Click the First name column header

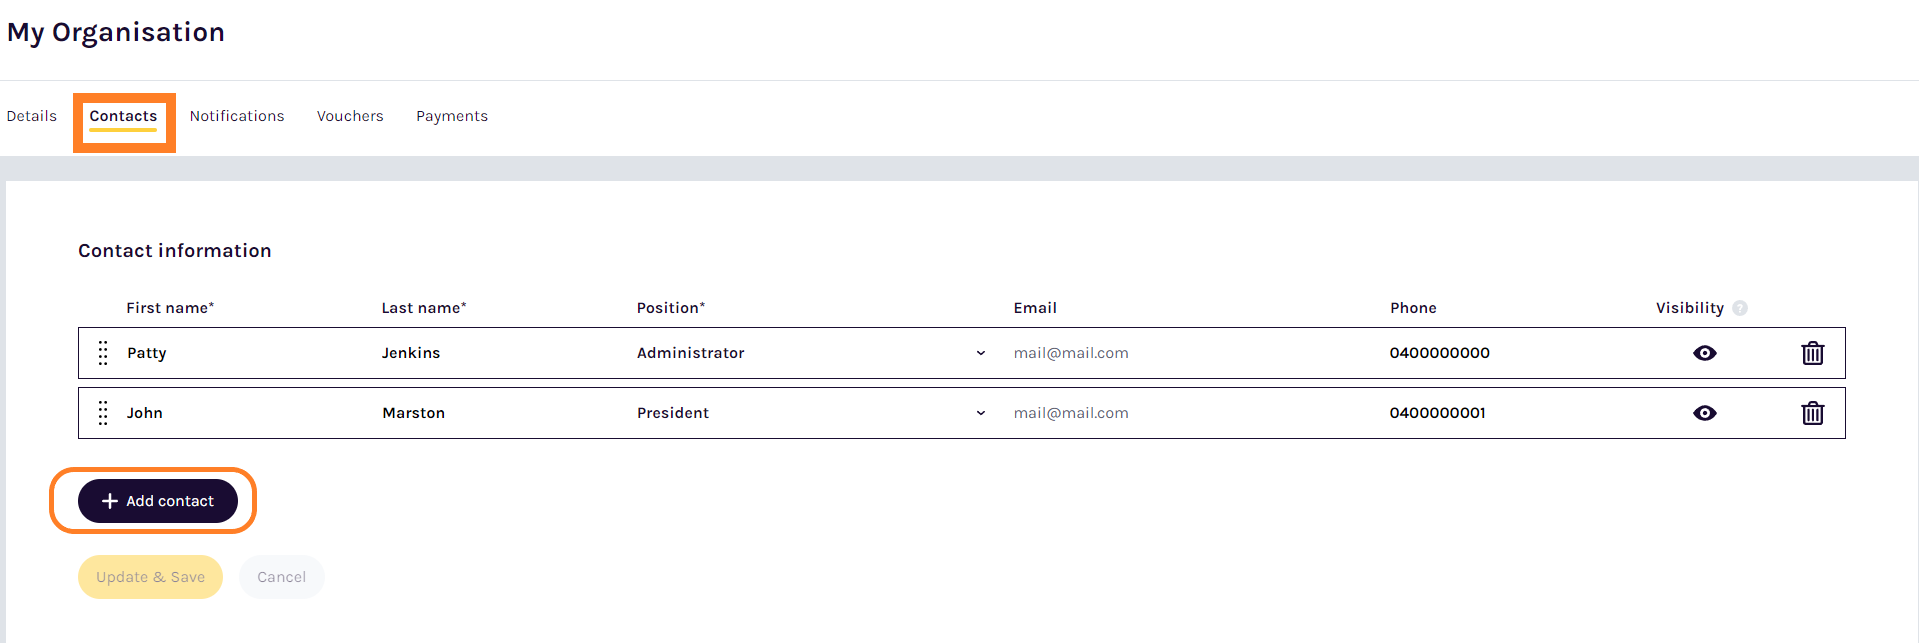click(x=170, y=308)
